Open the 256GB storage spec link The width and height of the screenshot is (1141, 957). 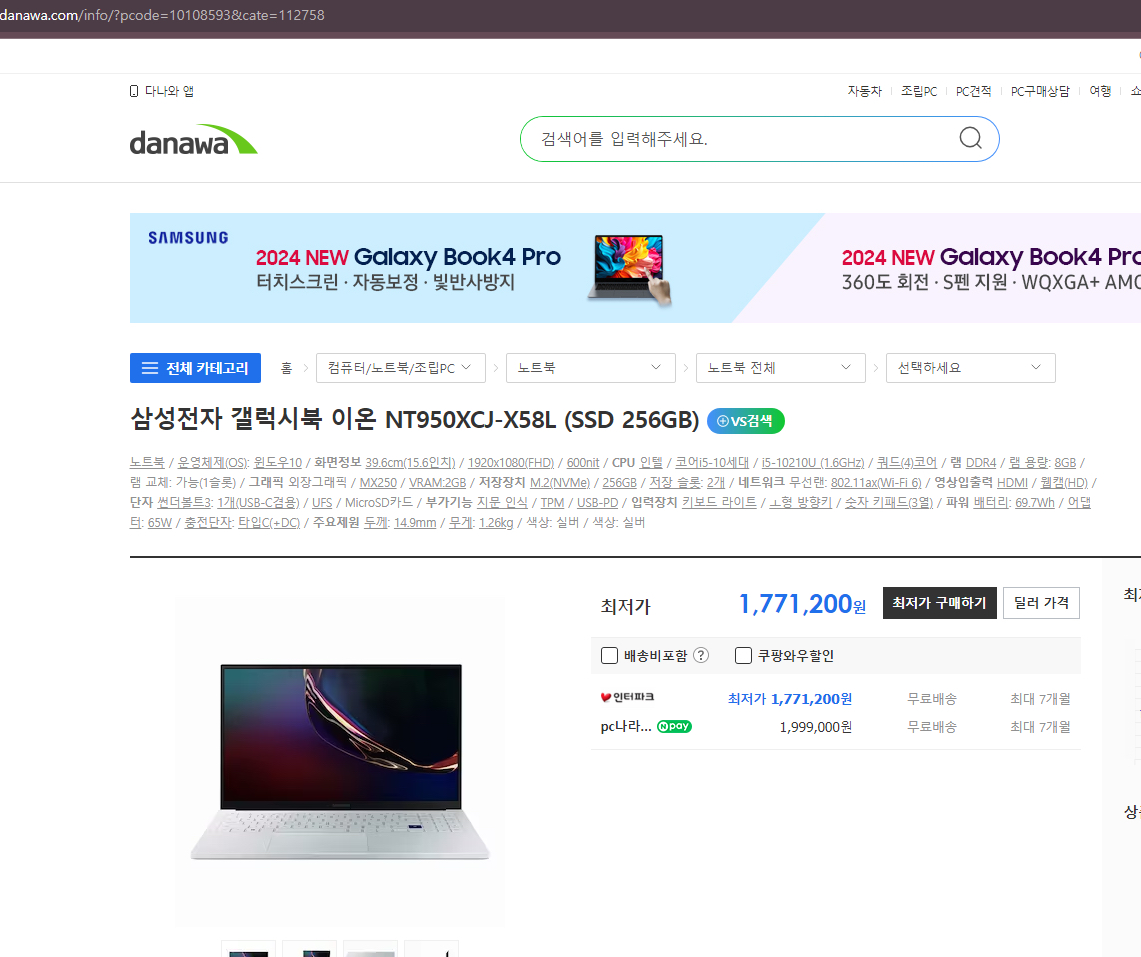(x=619, y=483)
